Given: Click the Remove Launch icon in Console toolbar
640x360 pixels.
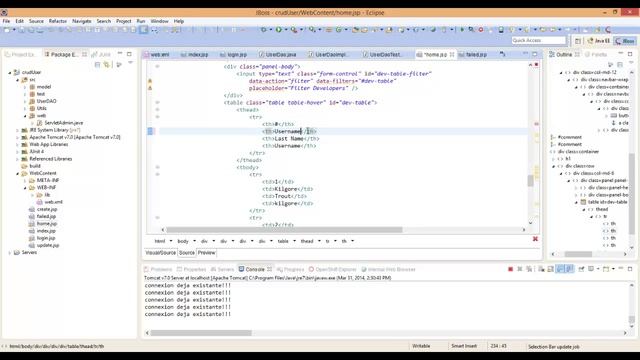Looking at the screenshot, I should [x=520, y=269].
